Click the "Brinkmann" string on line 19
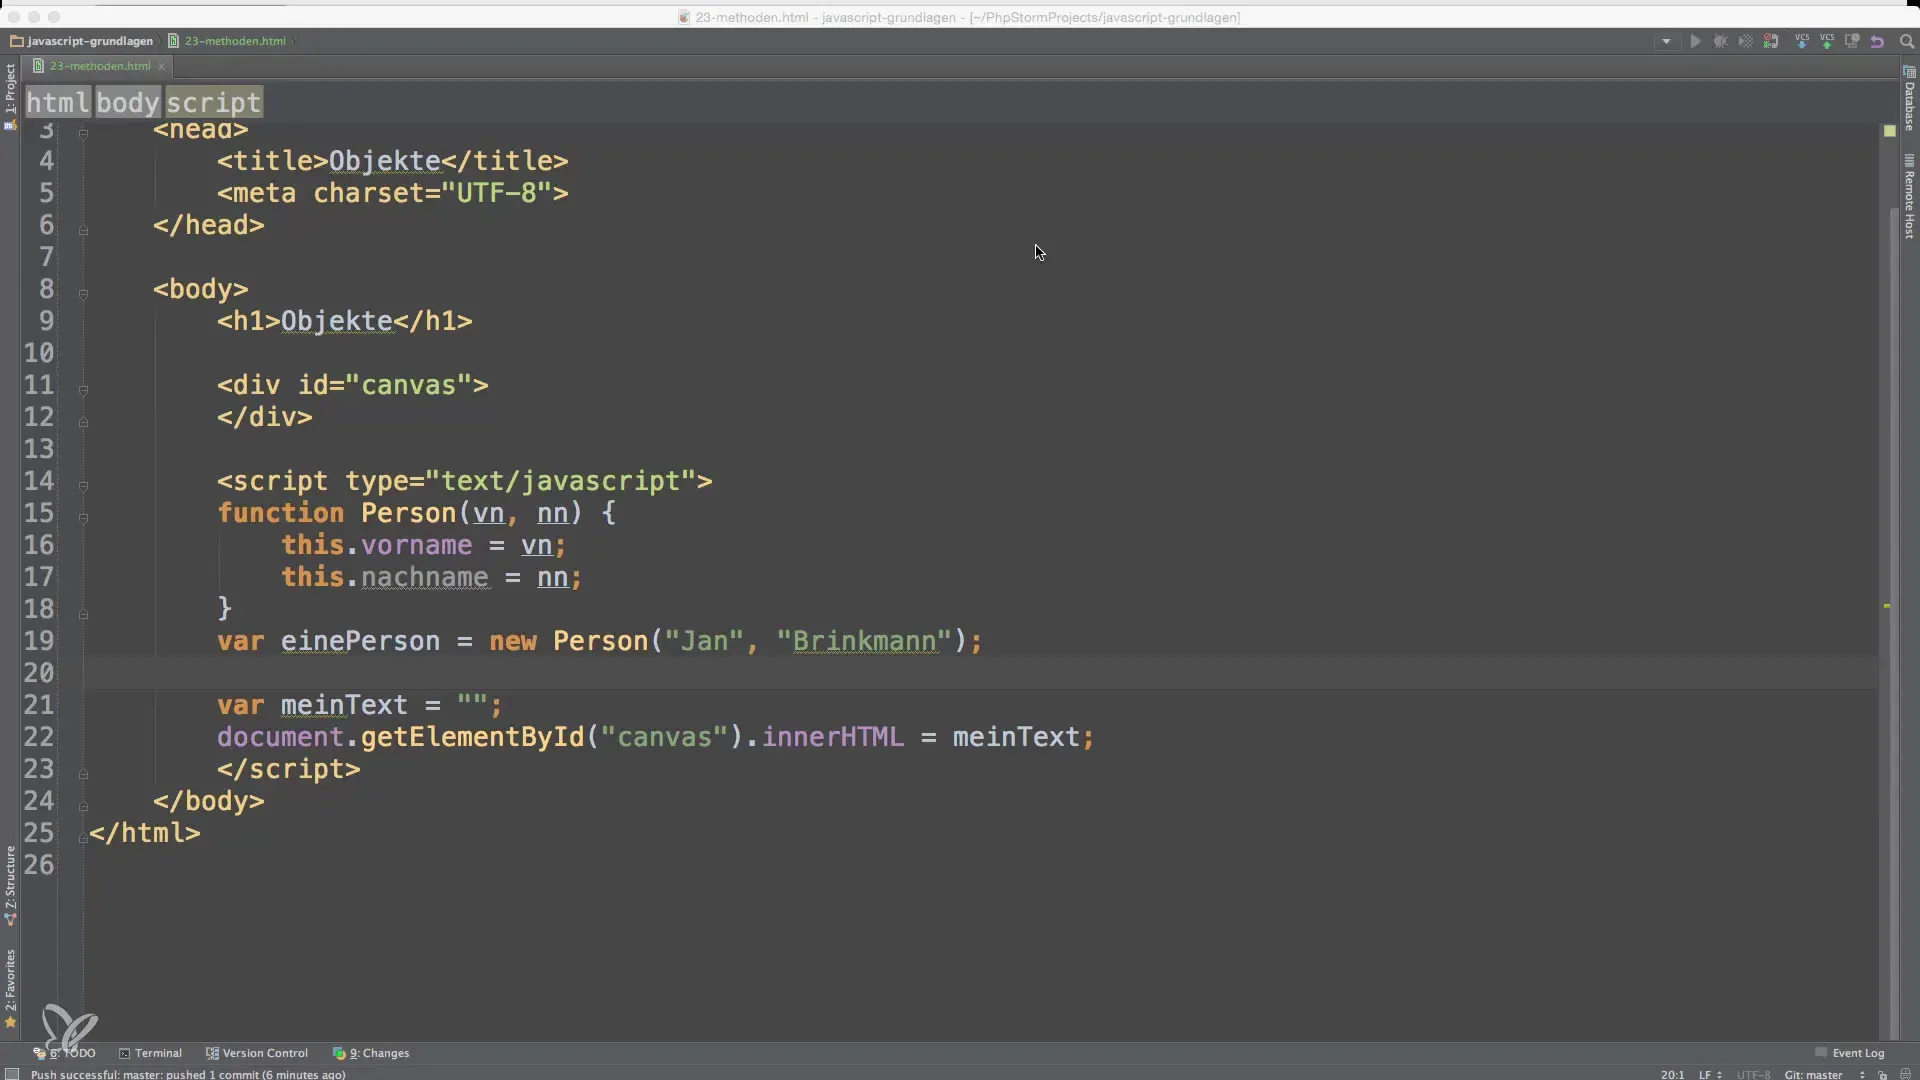1920x1080 pixels. (x=864, y=641)
